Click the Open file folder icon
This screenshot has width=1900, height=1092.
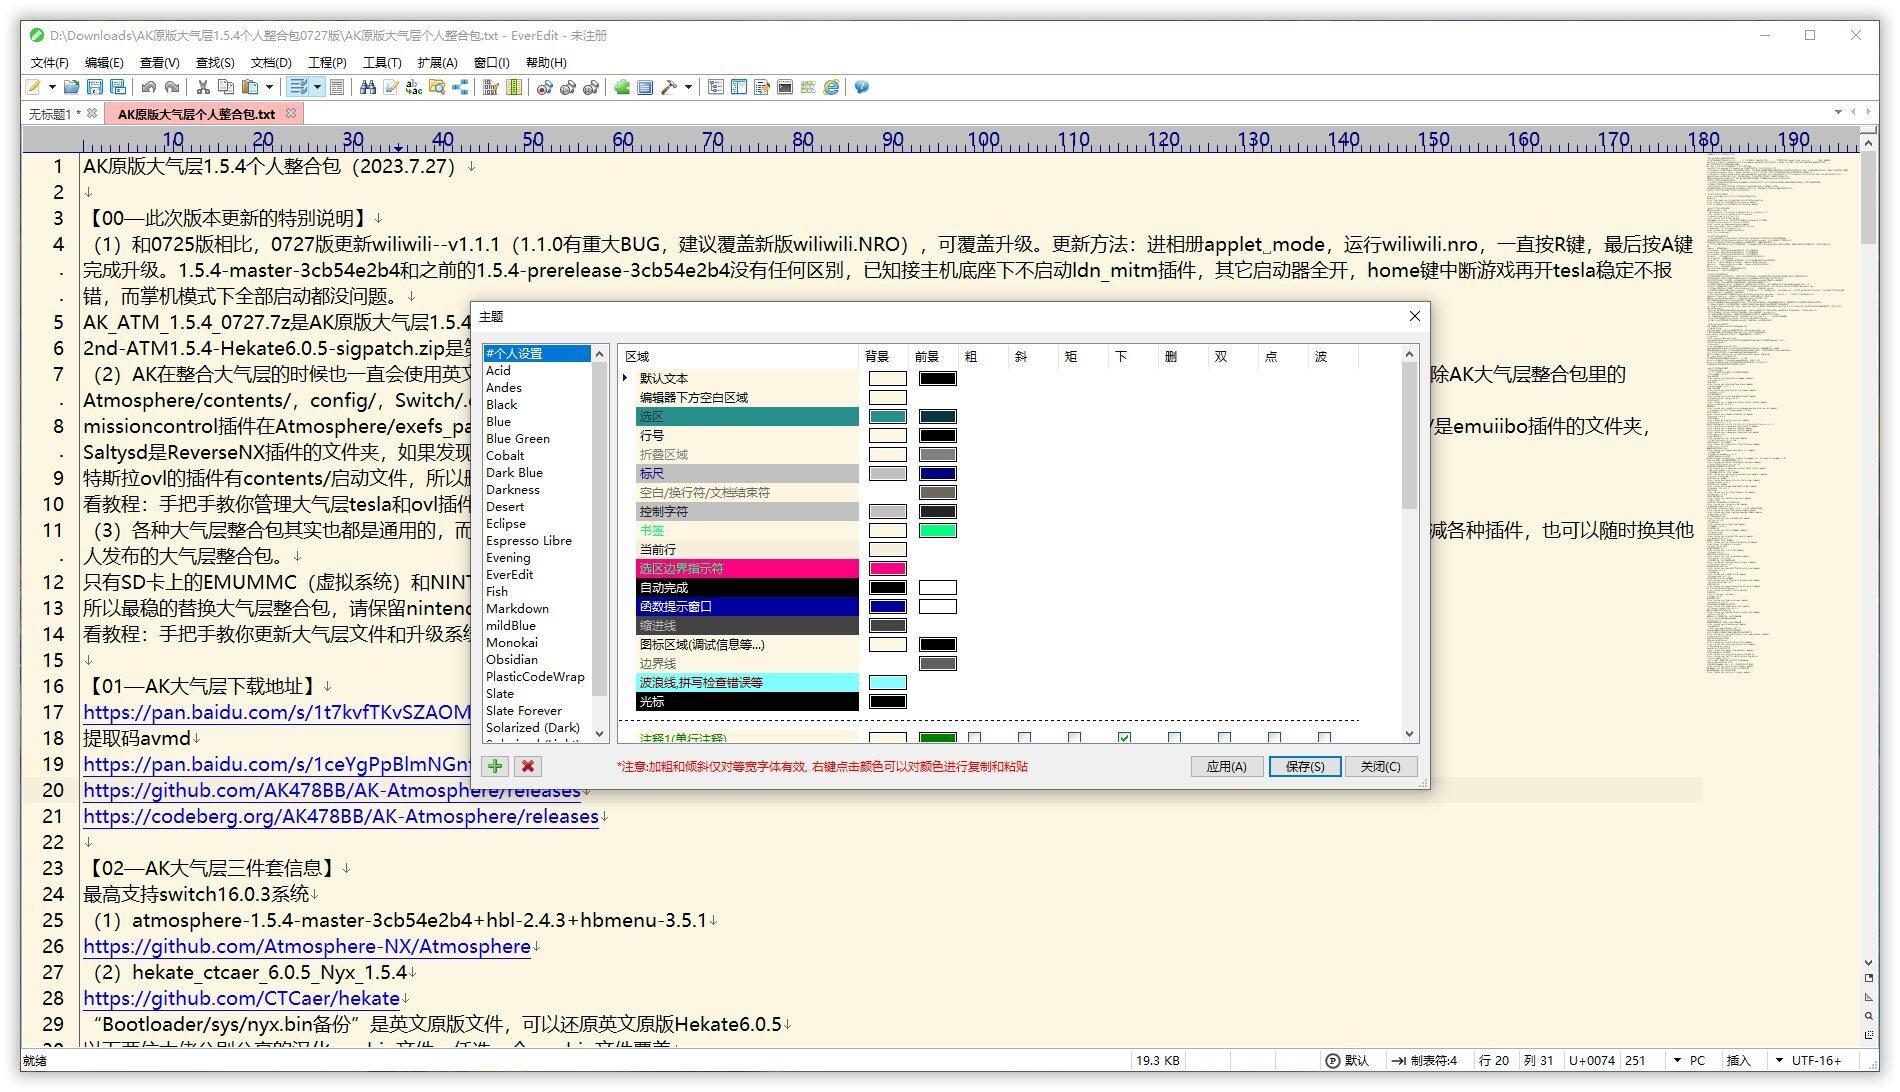pos(71,88)
